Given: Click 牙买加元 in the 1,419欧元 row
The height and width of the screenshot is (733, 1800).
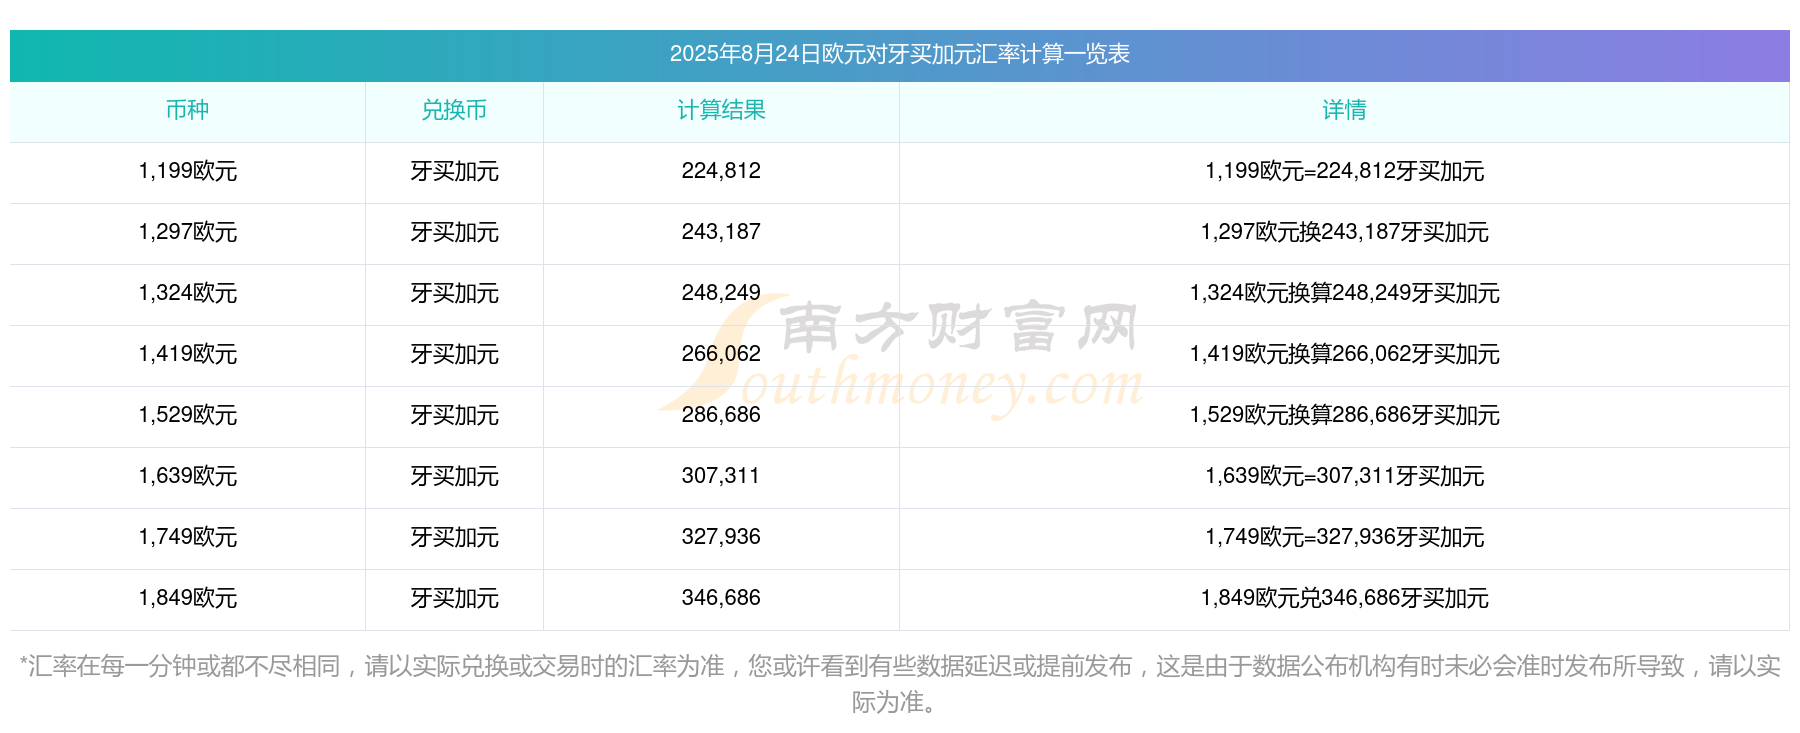Looking at the screenshot, I should (x=454, y=354).
